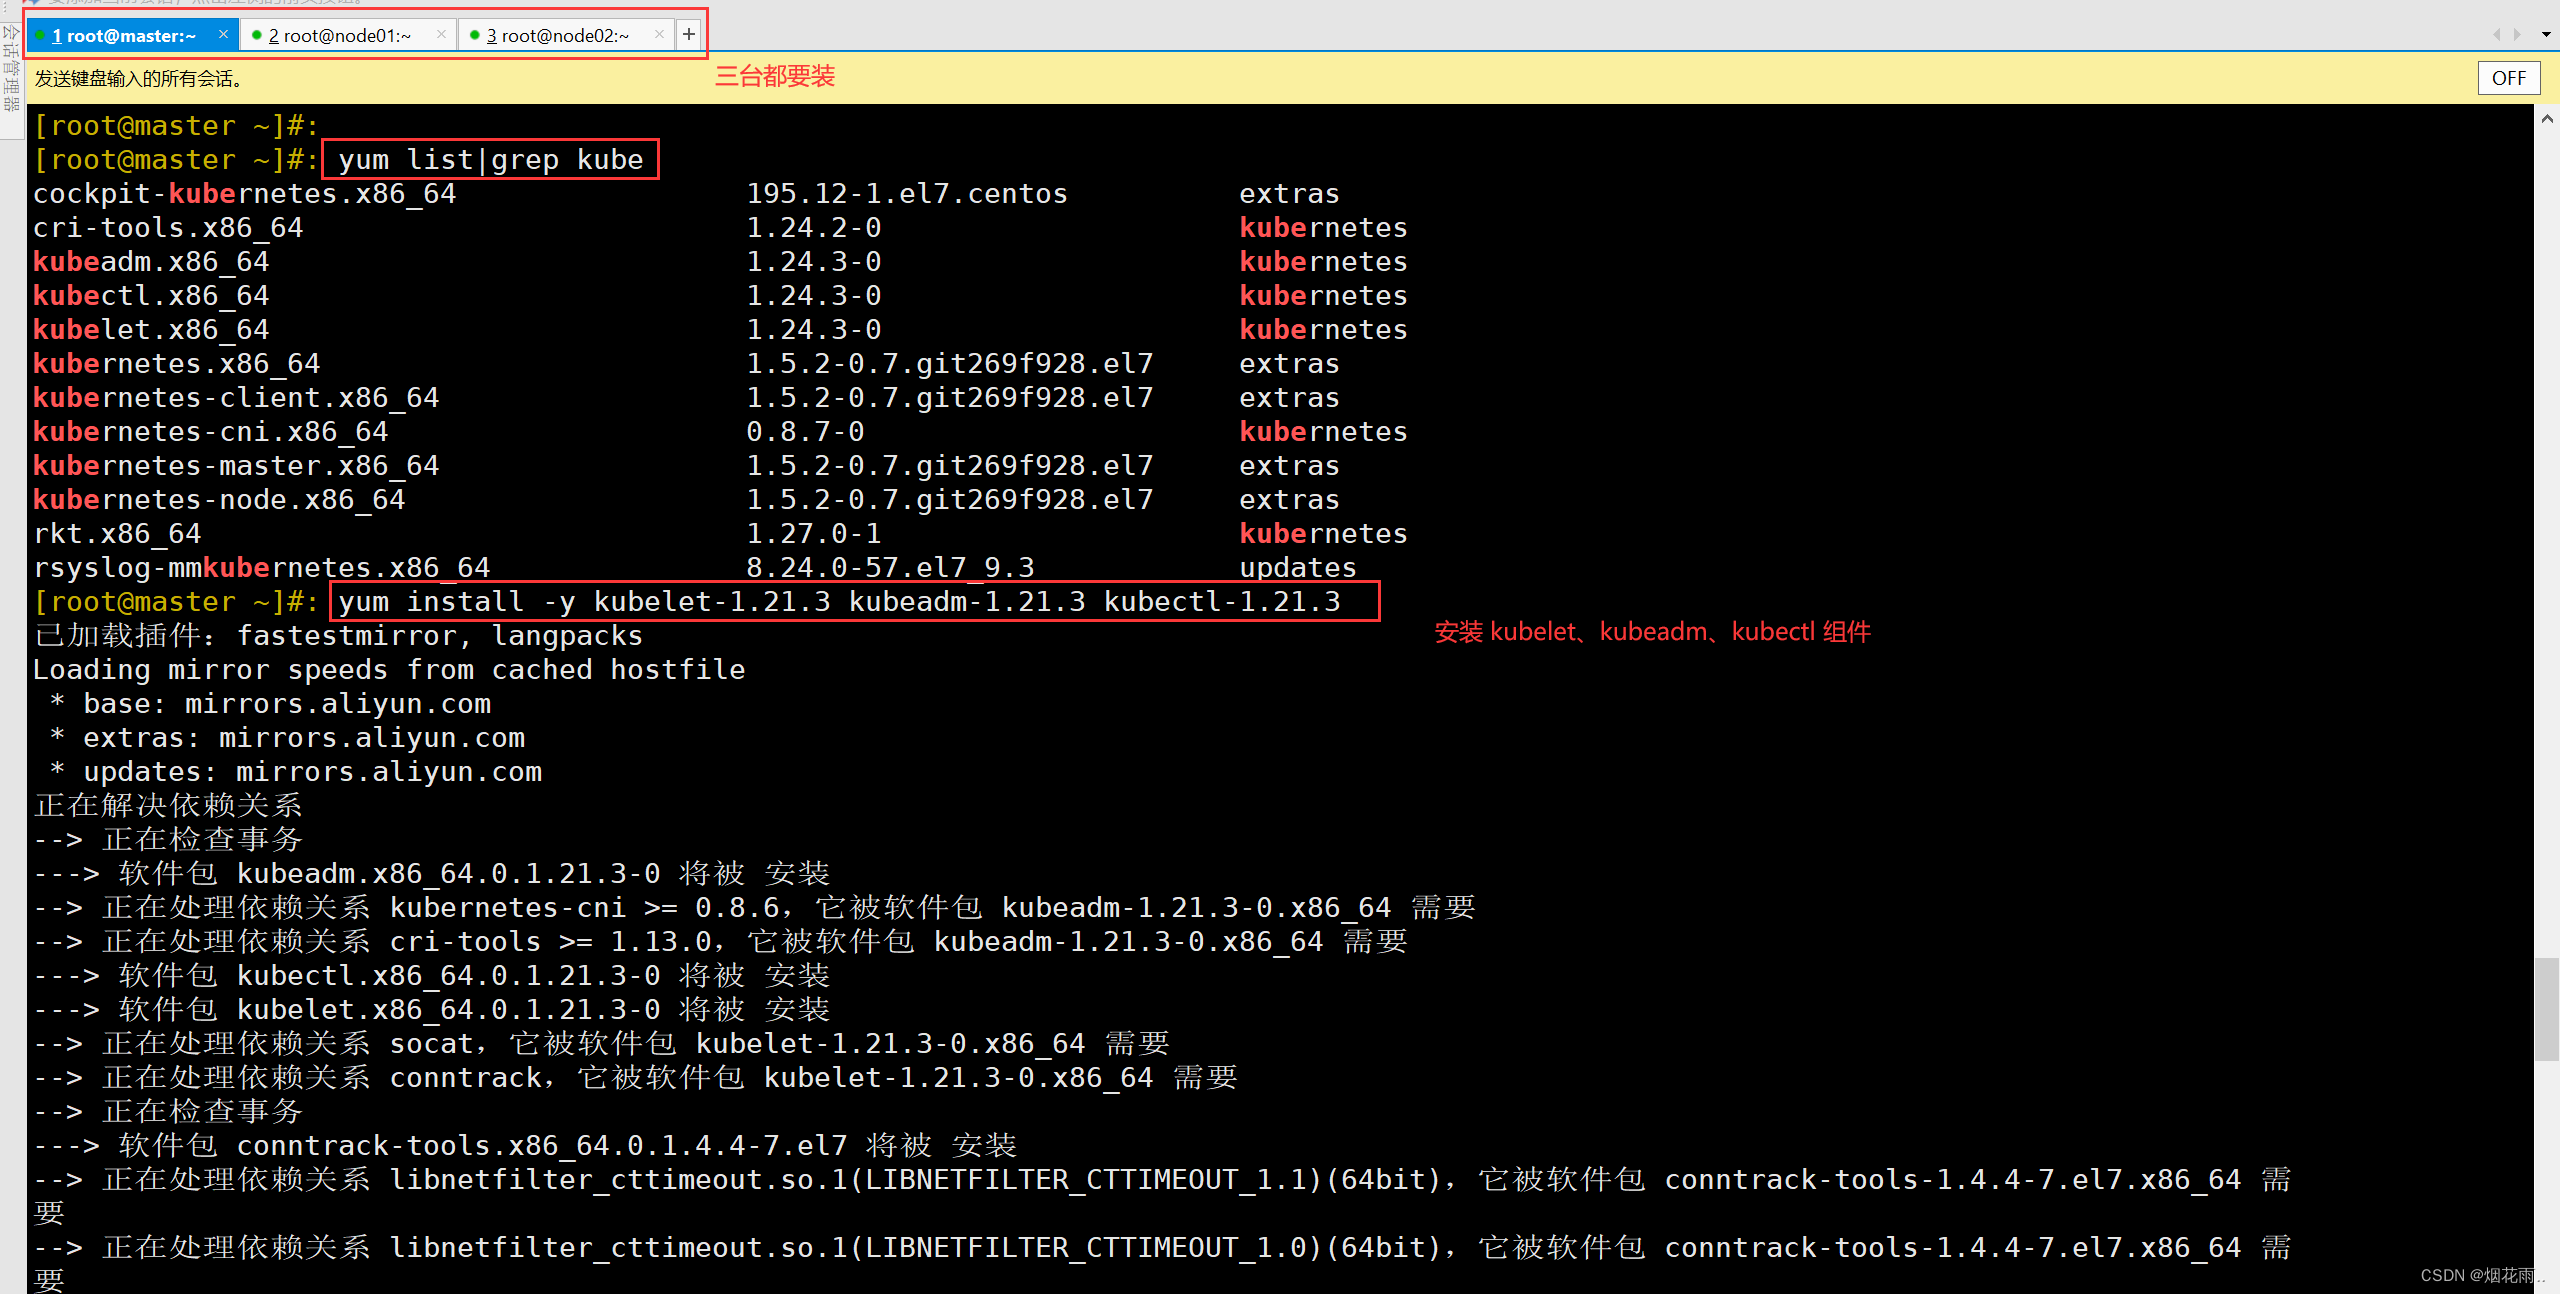Image resolution: width=2560 pixels, height=1294 pixels.
Task: Click the 'updates' repo name for rsyslog
Action: [1298, 568]
